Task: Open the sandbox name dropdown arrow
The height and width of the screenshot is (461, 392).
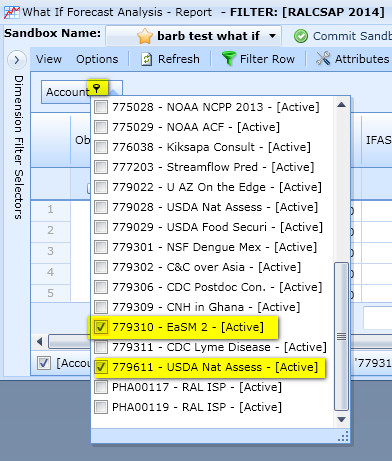Action: (272, 36)
